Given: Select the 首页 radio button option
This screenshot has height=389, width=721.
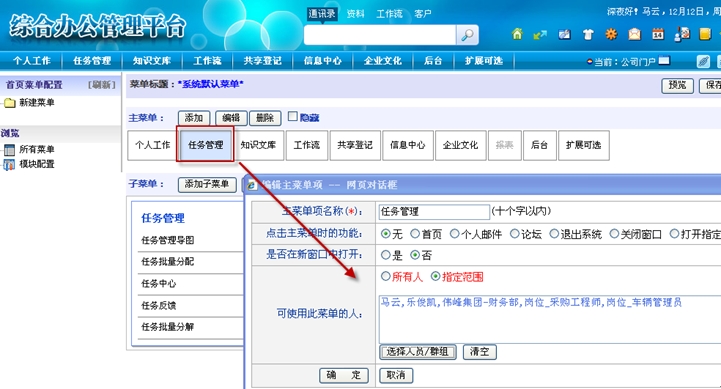Looking at the screenshot, I should [x=415, y=234].
